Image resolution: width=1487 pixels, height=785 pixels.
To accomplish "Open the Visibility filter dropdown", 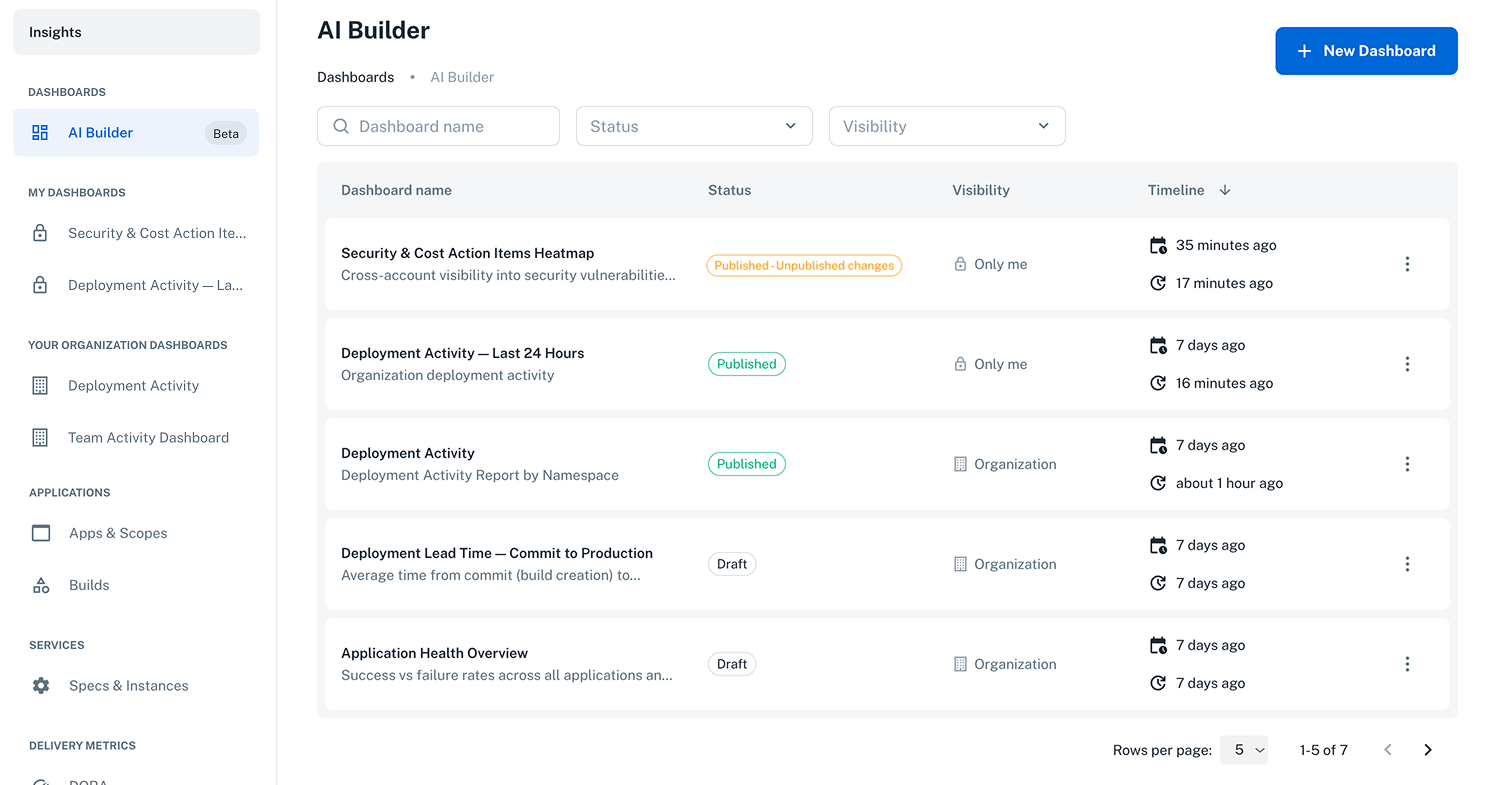I will pyautogui.click(x=946, y=125).
